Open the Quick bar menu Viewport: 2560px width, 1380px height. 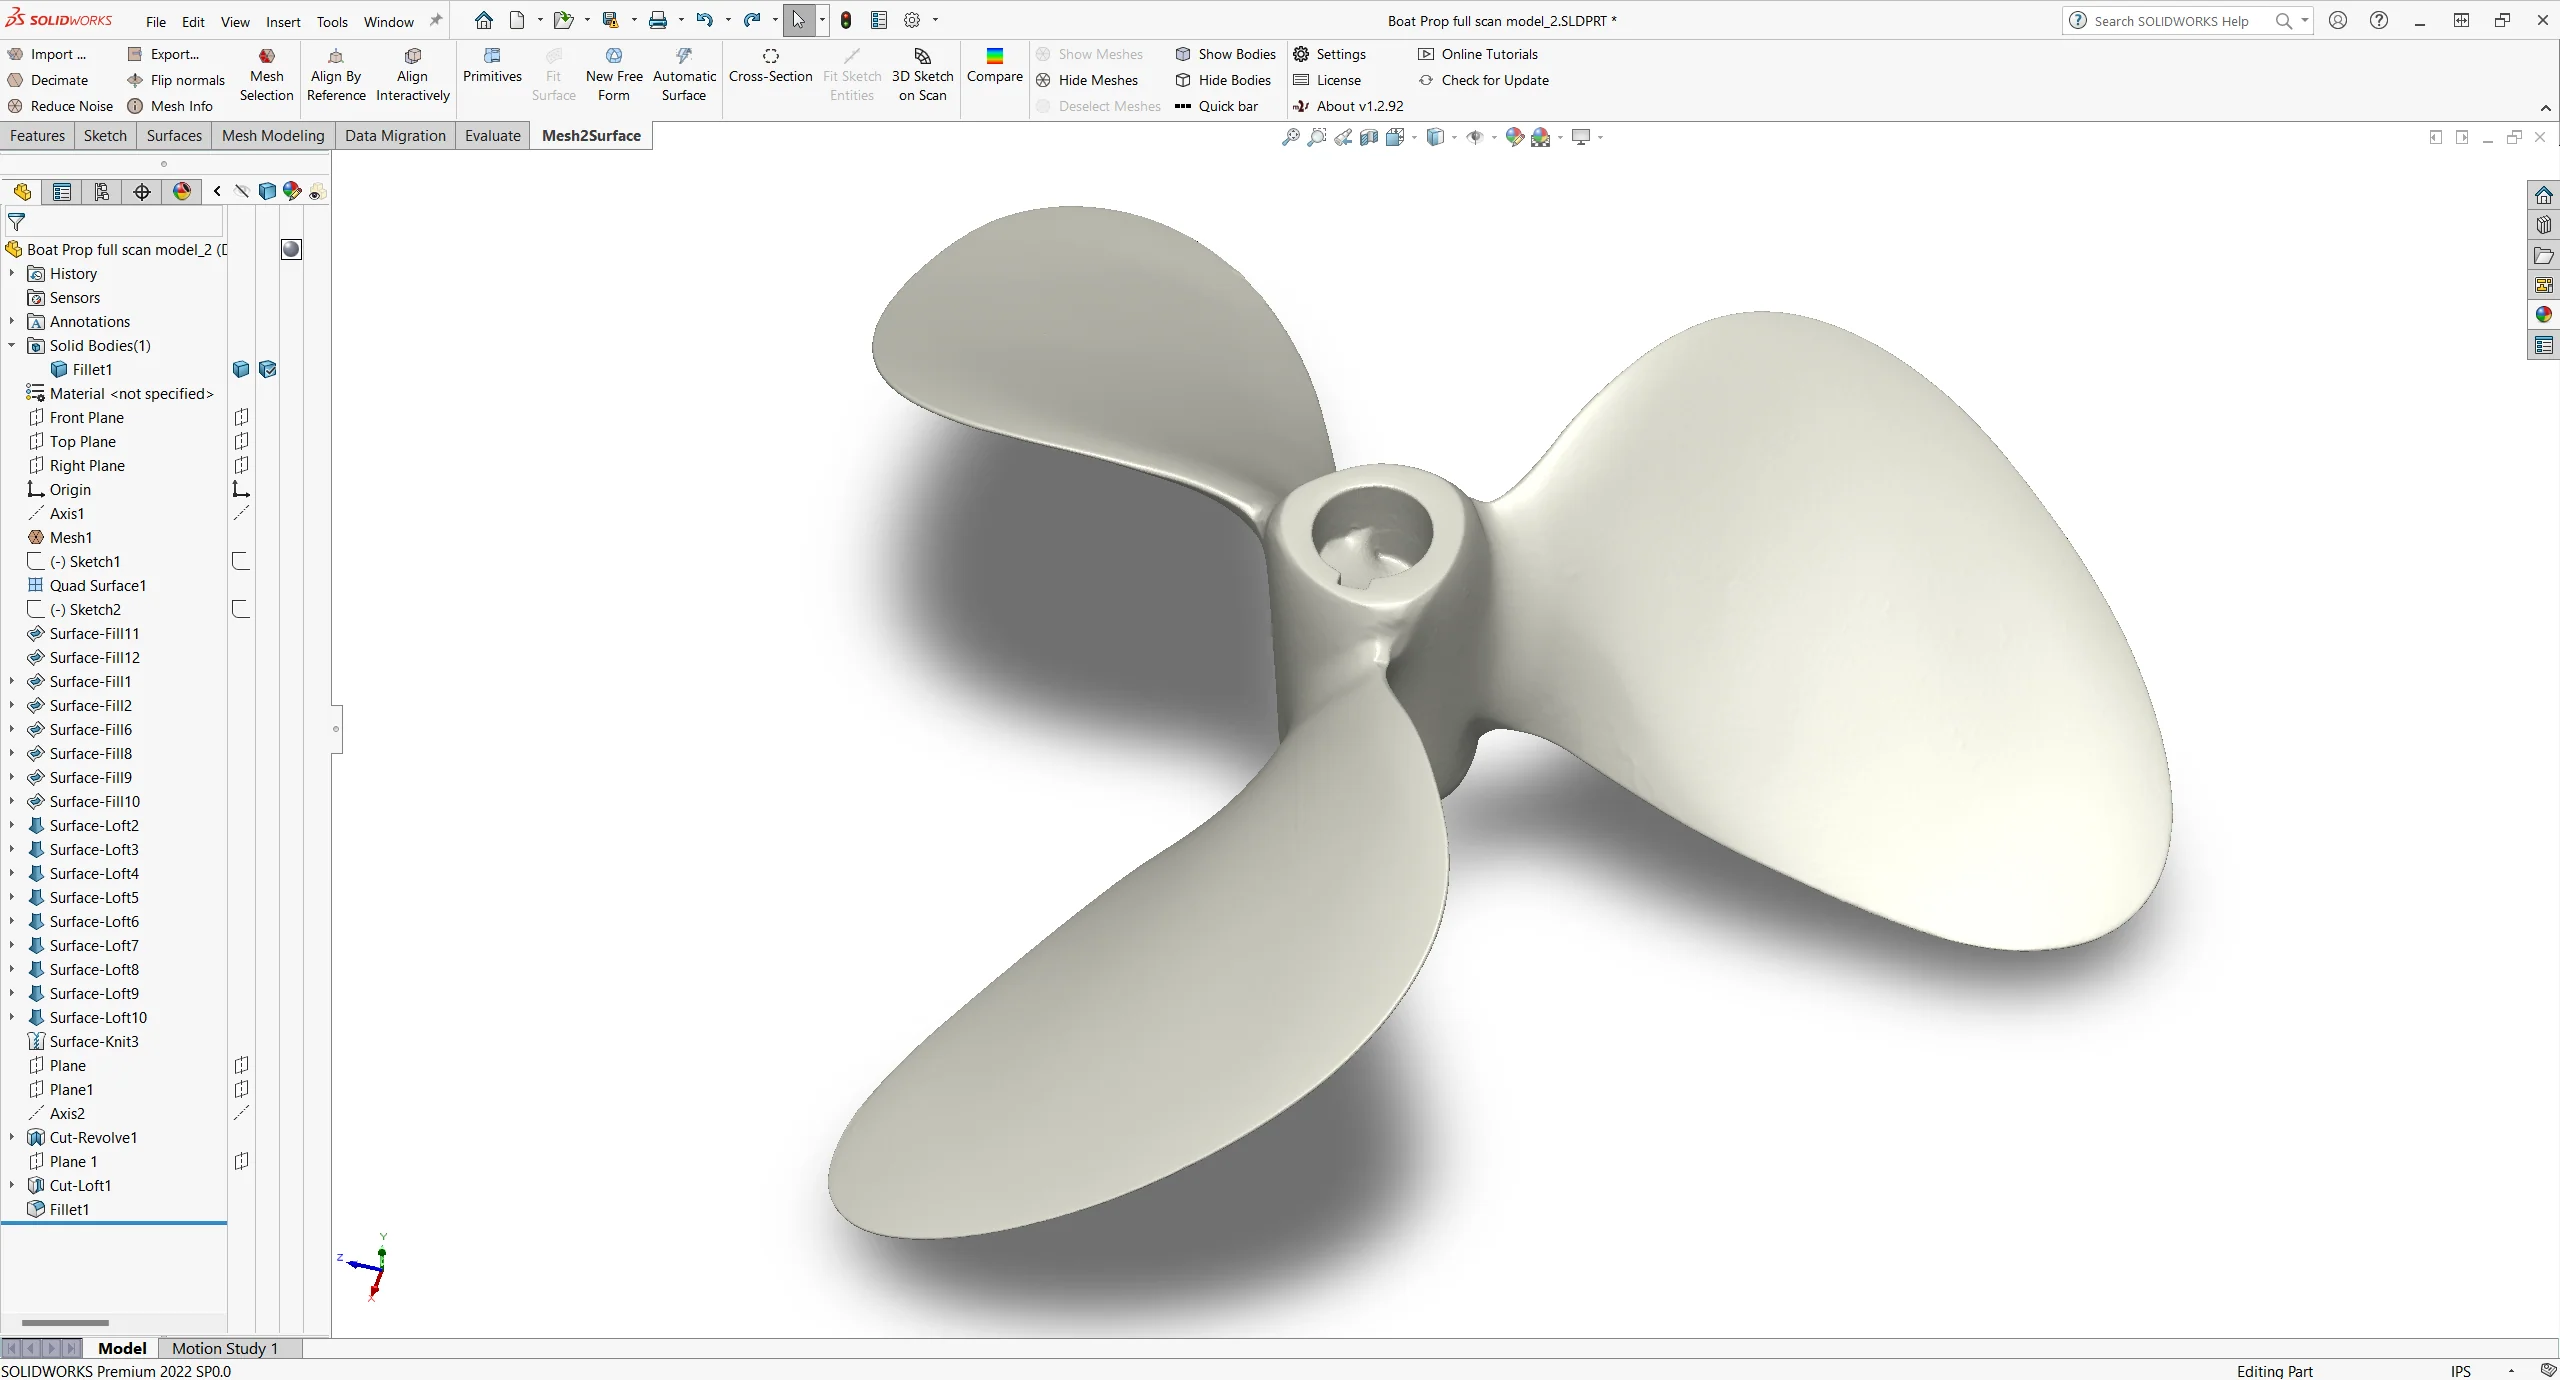click(1228, 105)
